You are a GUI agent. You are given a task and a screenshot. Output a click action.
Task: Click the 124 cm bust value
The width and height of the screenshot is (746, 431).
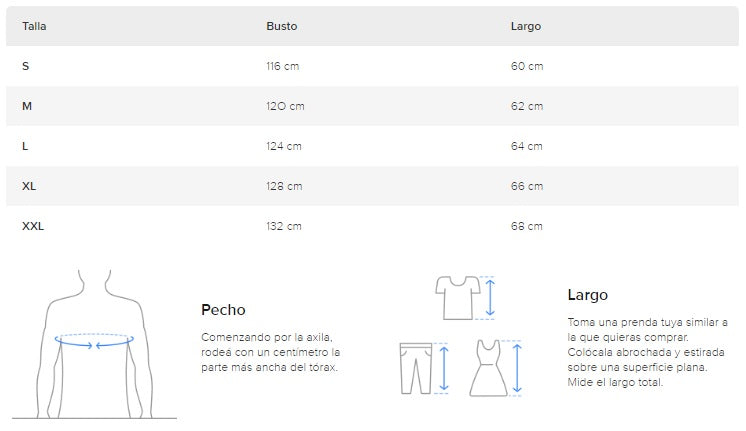pyautogui.click(x=284, y=146)
